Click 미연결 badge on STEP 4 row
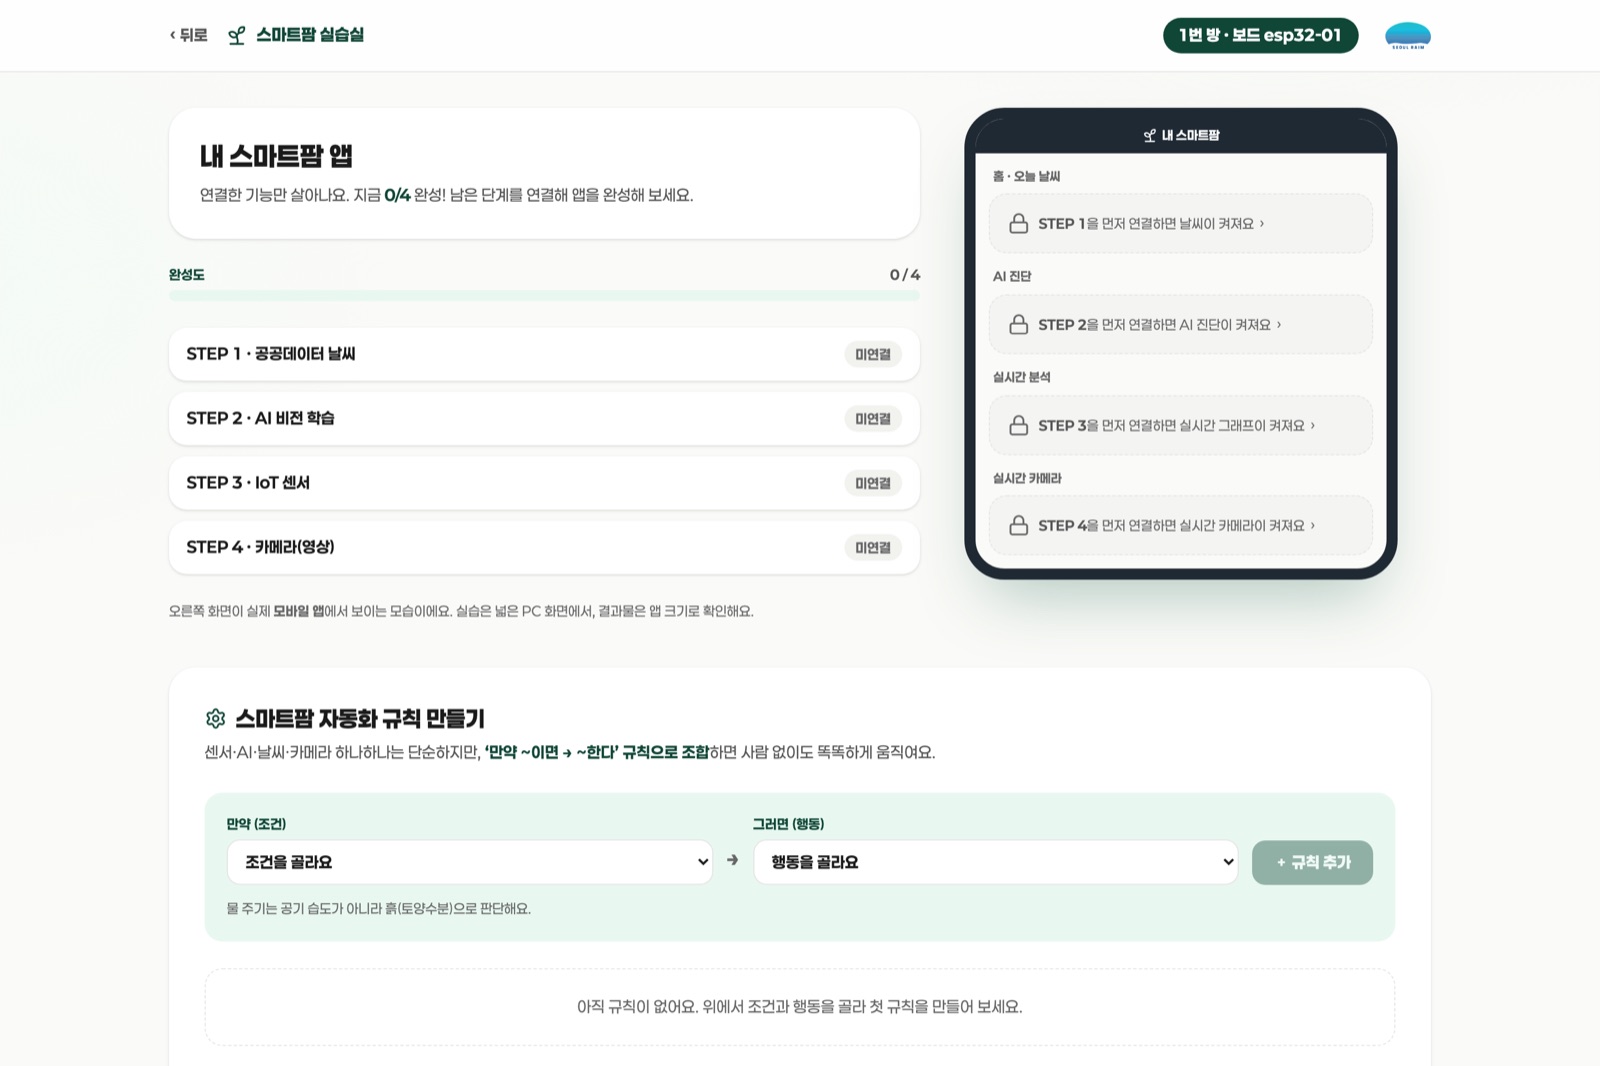 coord(872,548)
